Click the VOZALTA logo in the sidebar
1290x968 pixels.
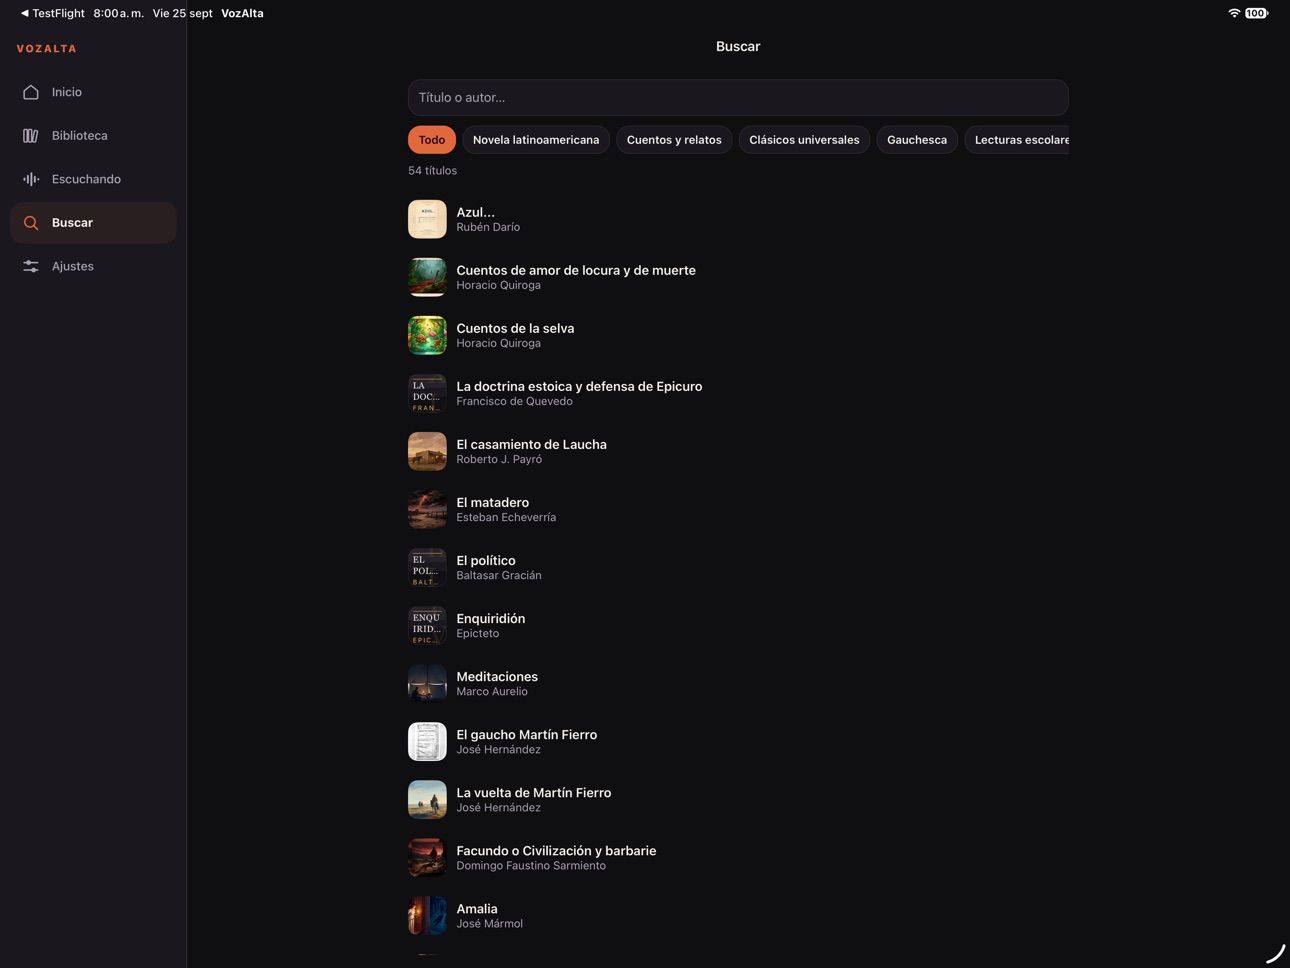click(x=47, y=48)
